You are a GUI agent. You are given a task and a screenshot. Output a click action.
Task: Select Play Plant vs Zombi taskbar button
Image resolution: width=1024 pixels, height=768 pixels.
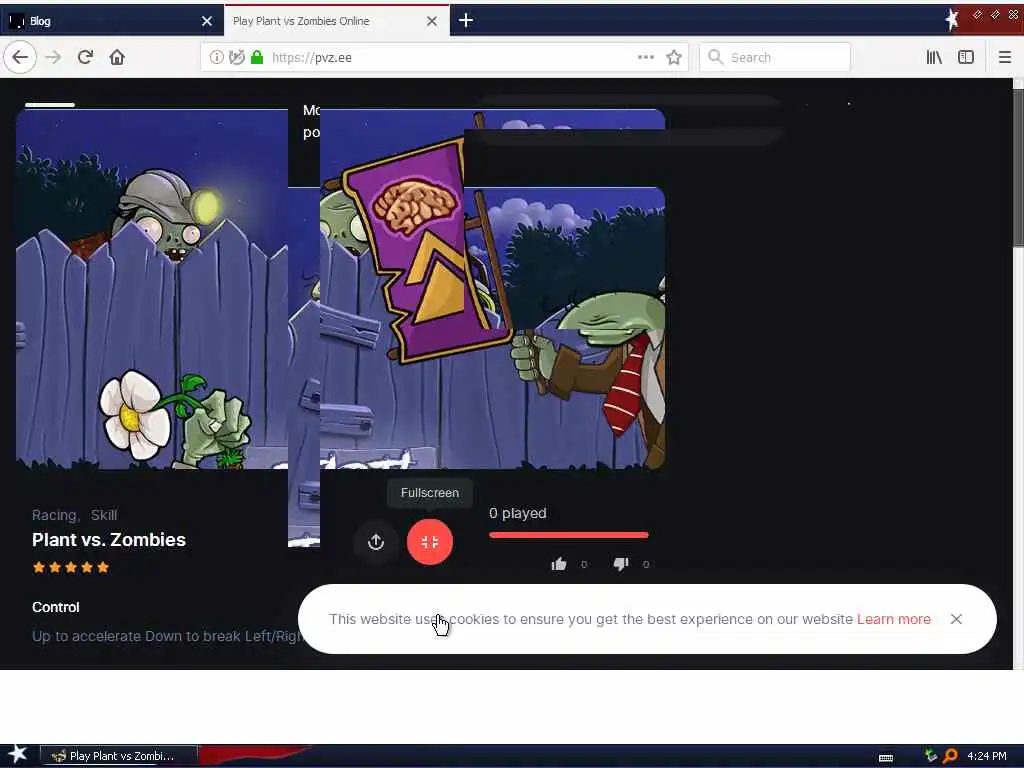119,756
